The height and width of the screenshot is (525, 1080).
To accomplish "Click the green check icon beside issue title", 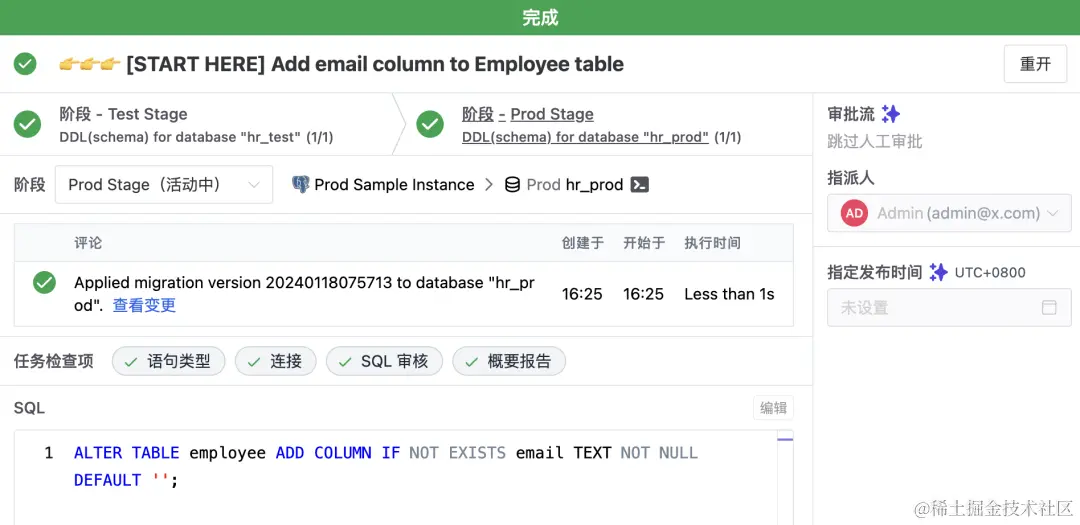I will pyautogui.click(x=25, y=64).
